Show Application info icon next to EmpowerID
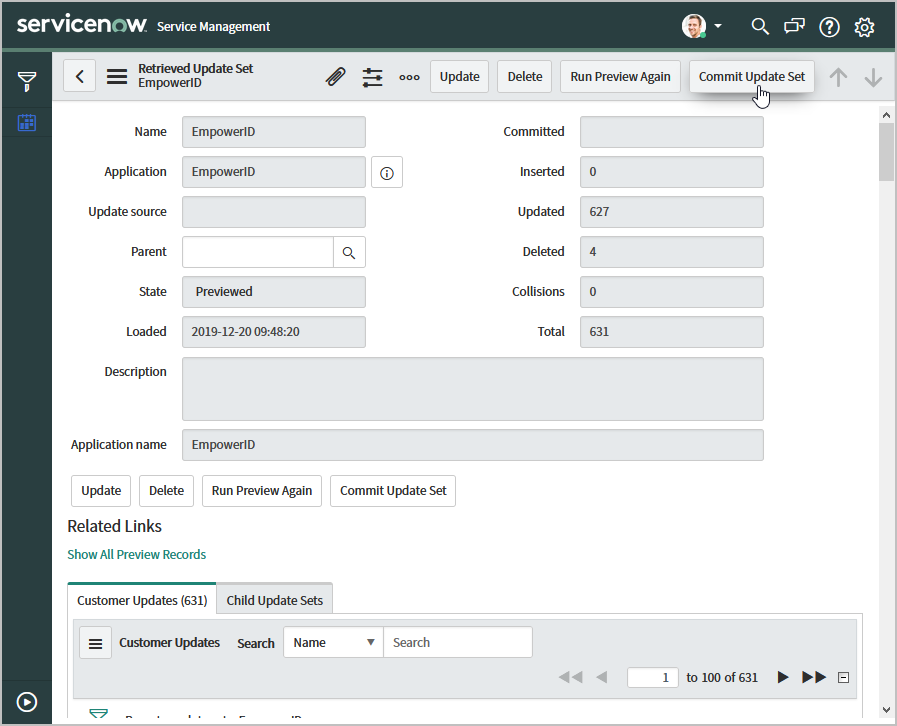This screenshot has width=897, height=726. click(x=387, y=173)
